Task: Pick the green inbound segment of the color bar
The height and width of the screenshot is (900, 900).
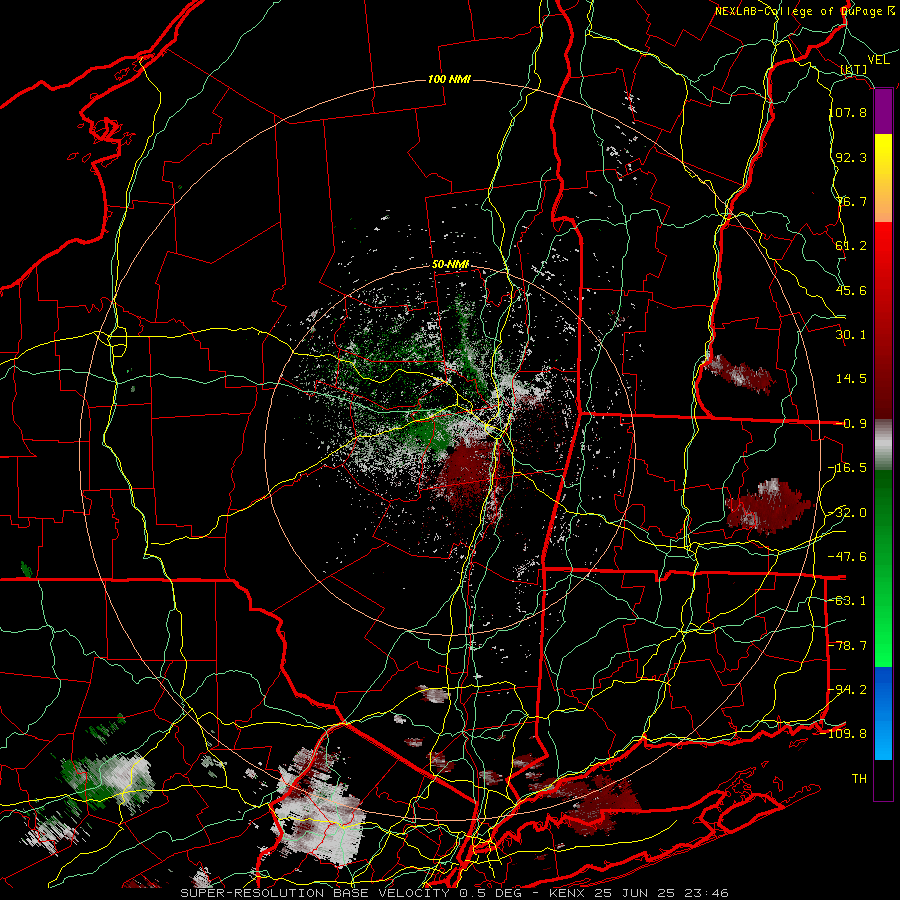Action: [883, 568]
